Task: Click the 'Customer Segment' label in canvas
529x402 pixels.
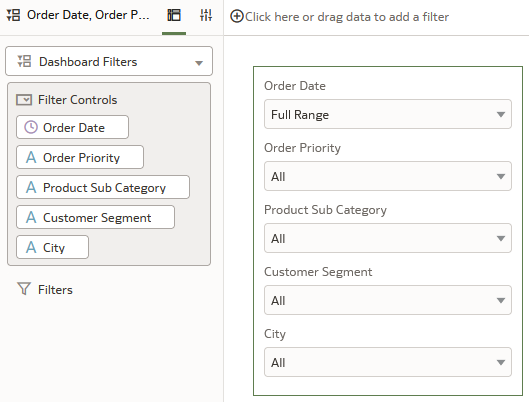Action: coord(318,272)
